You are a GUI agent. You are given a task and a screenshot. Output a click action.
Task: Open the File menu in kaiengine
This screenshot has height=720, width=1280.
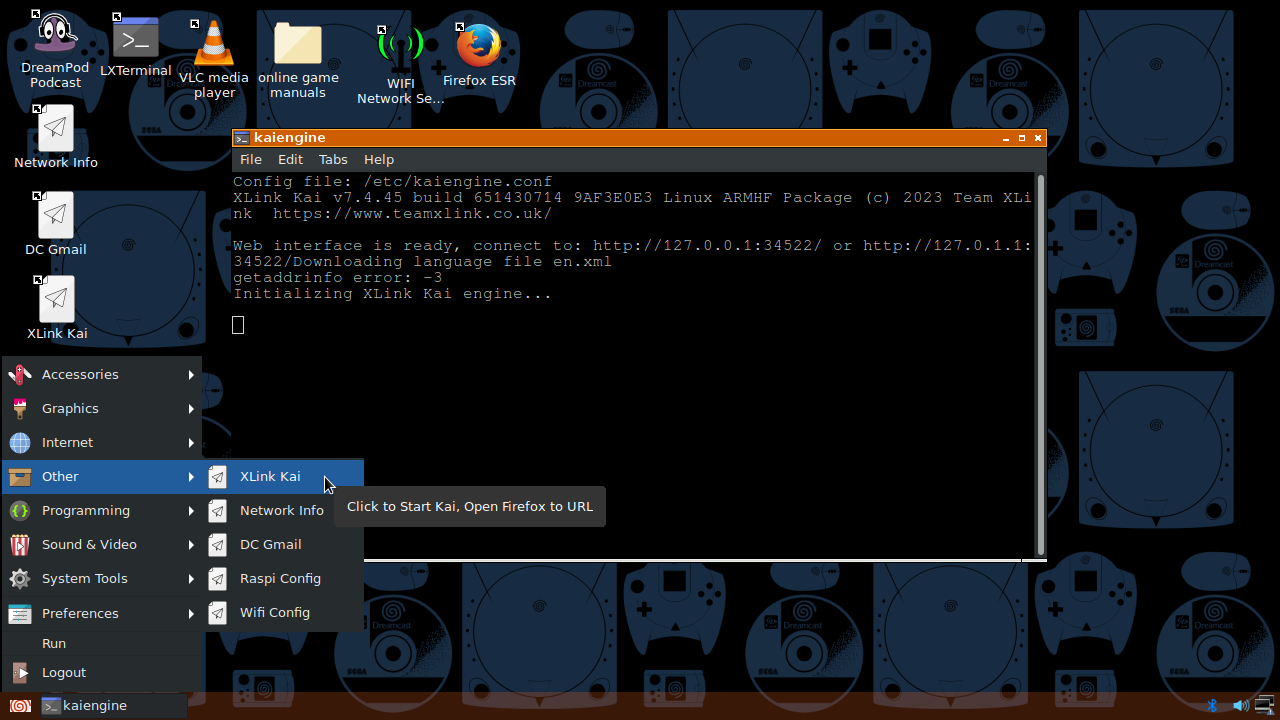tap(251, 160)
